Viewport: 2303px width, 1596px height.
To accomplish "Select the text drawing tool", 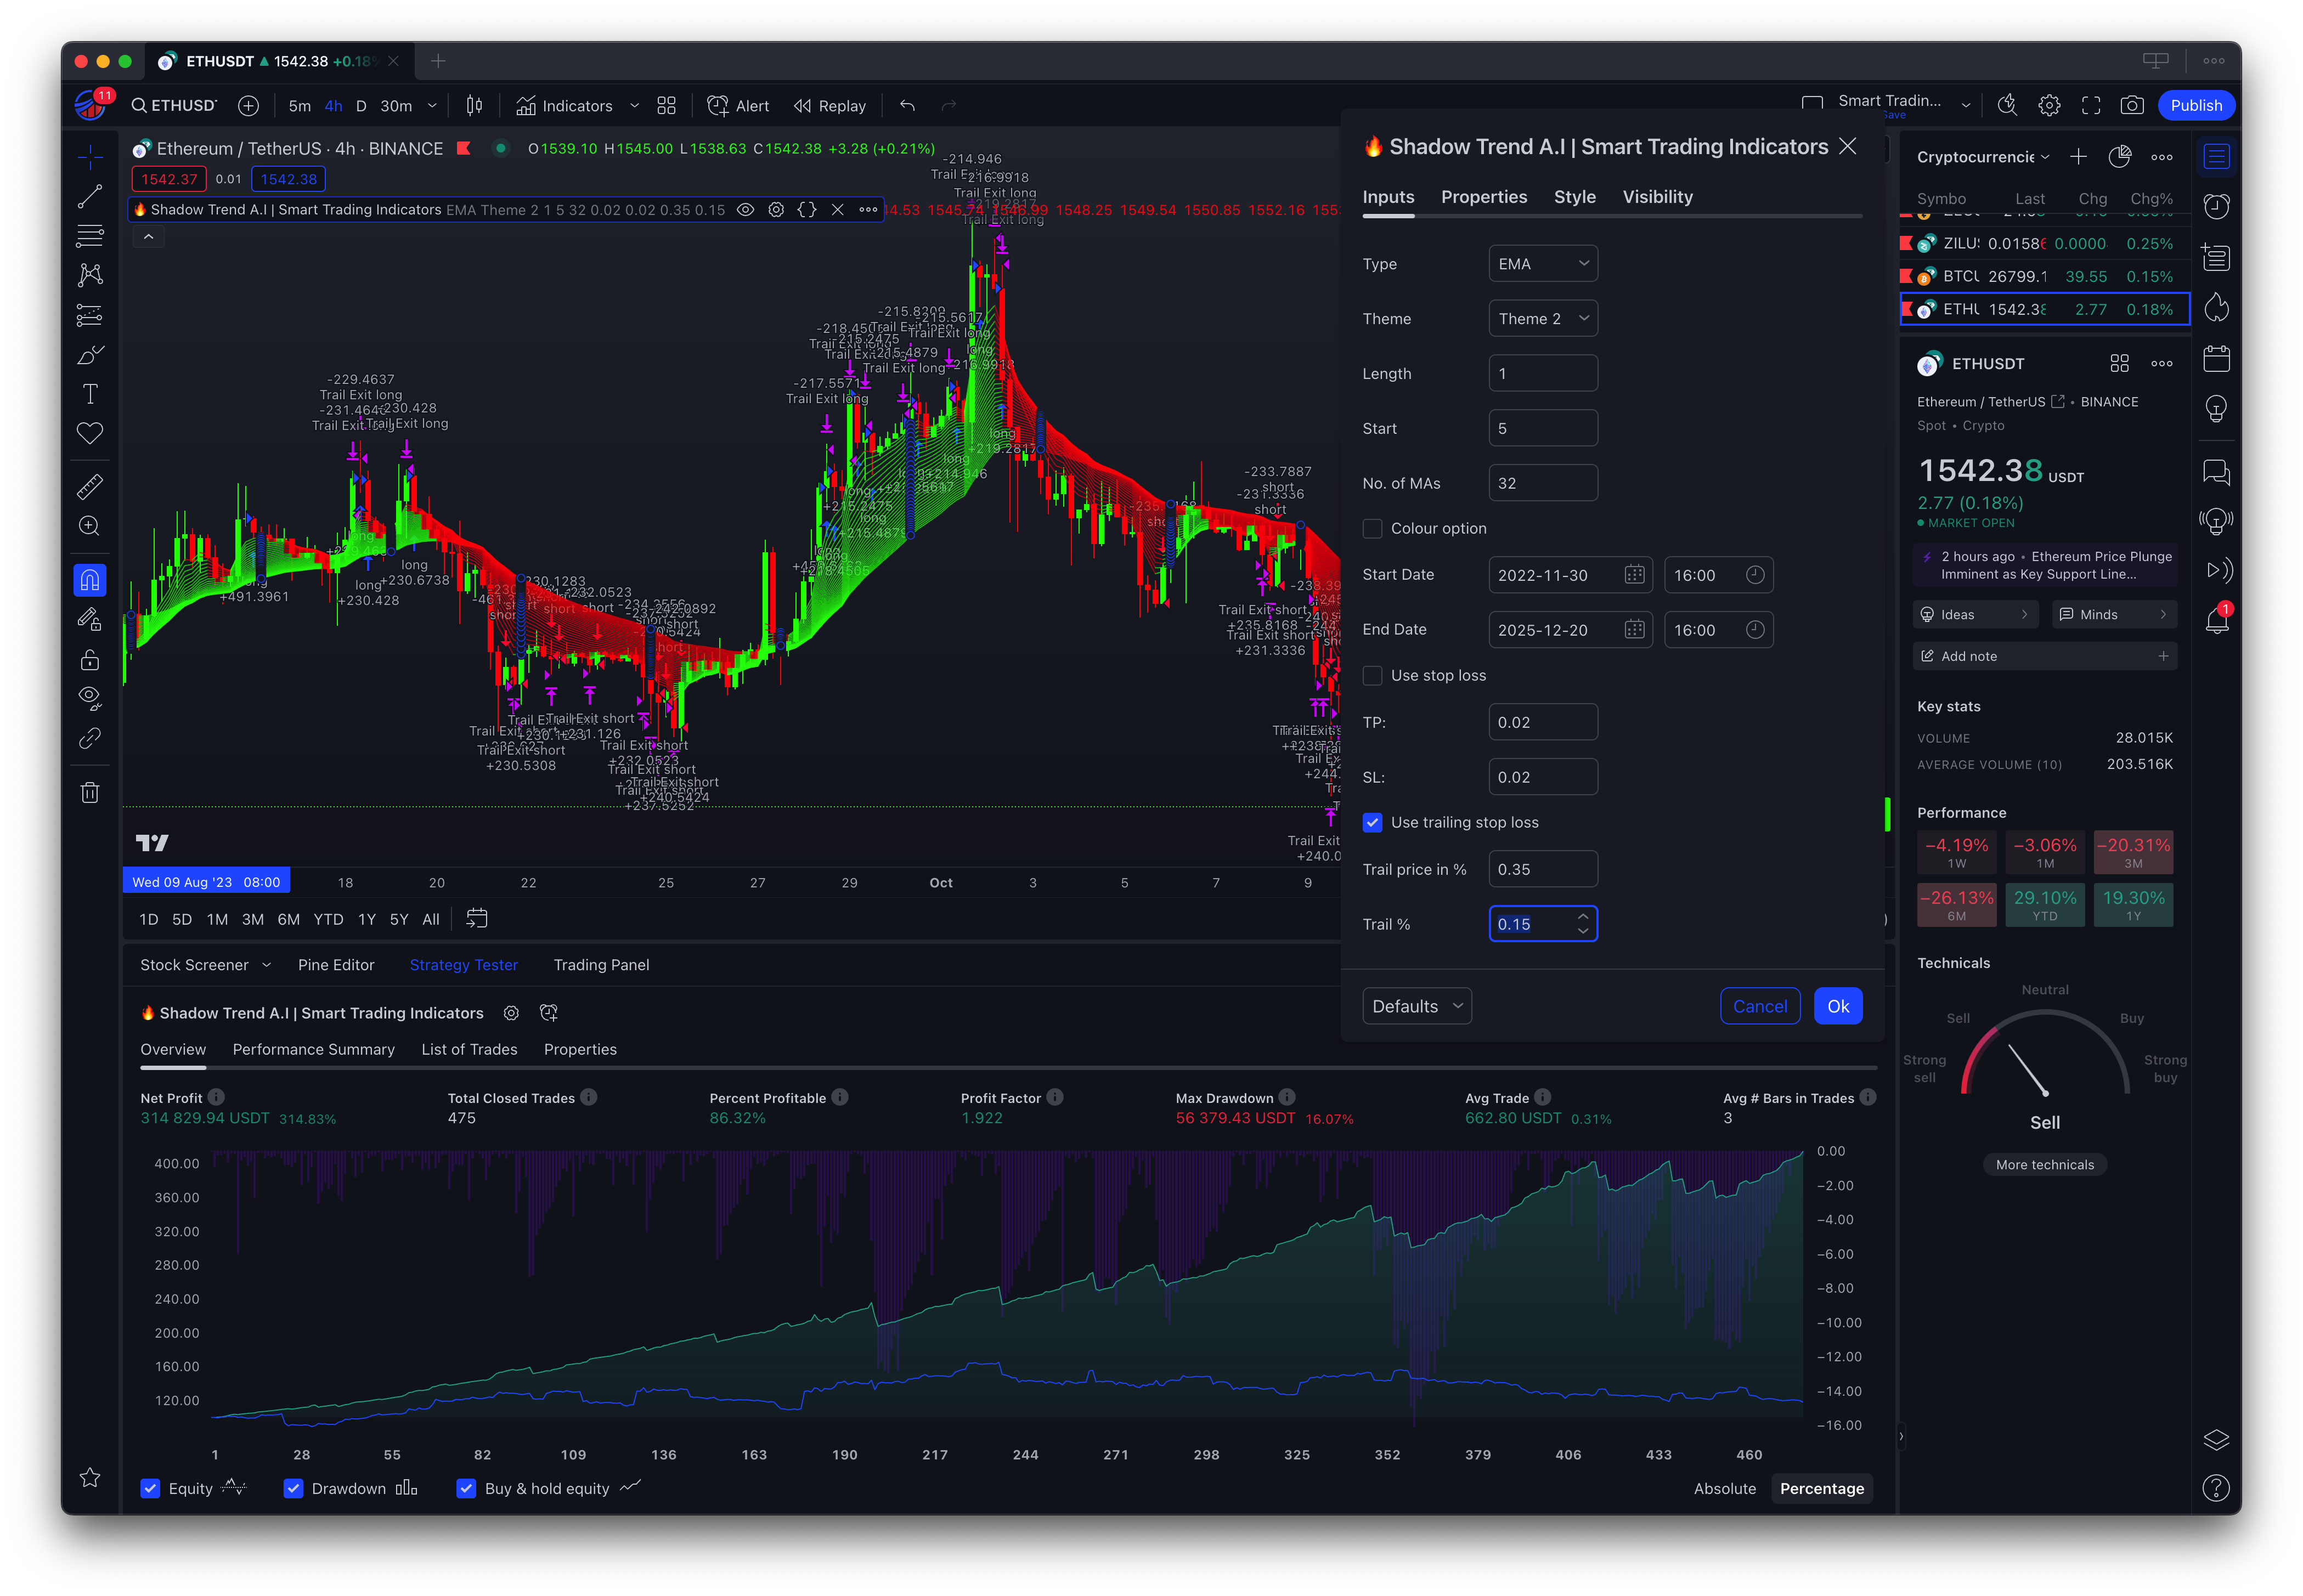I will [90, 394].
